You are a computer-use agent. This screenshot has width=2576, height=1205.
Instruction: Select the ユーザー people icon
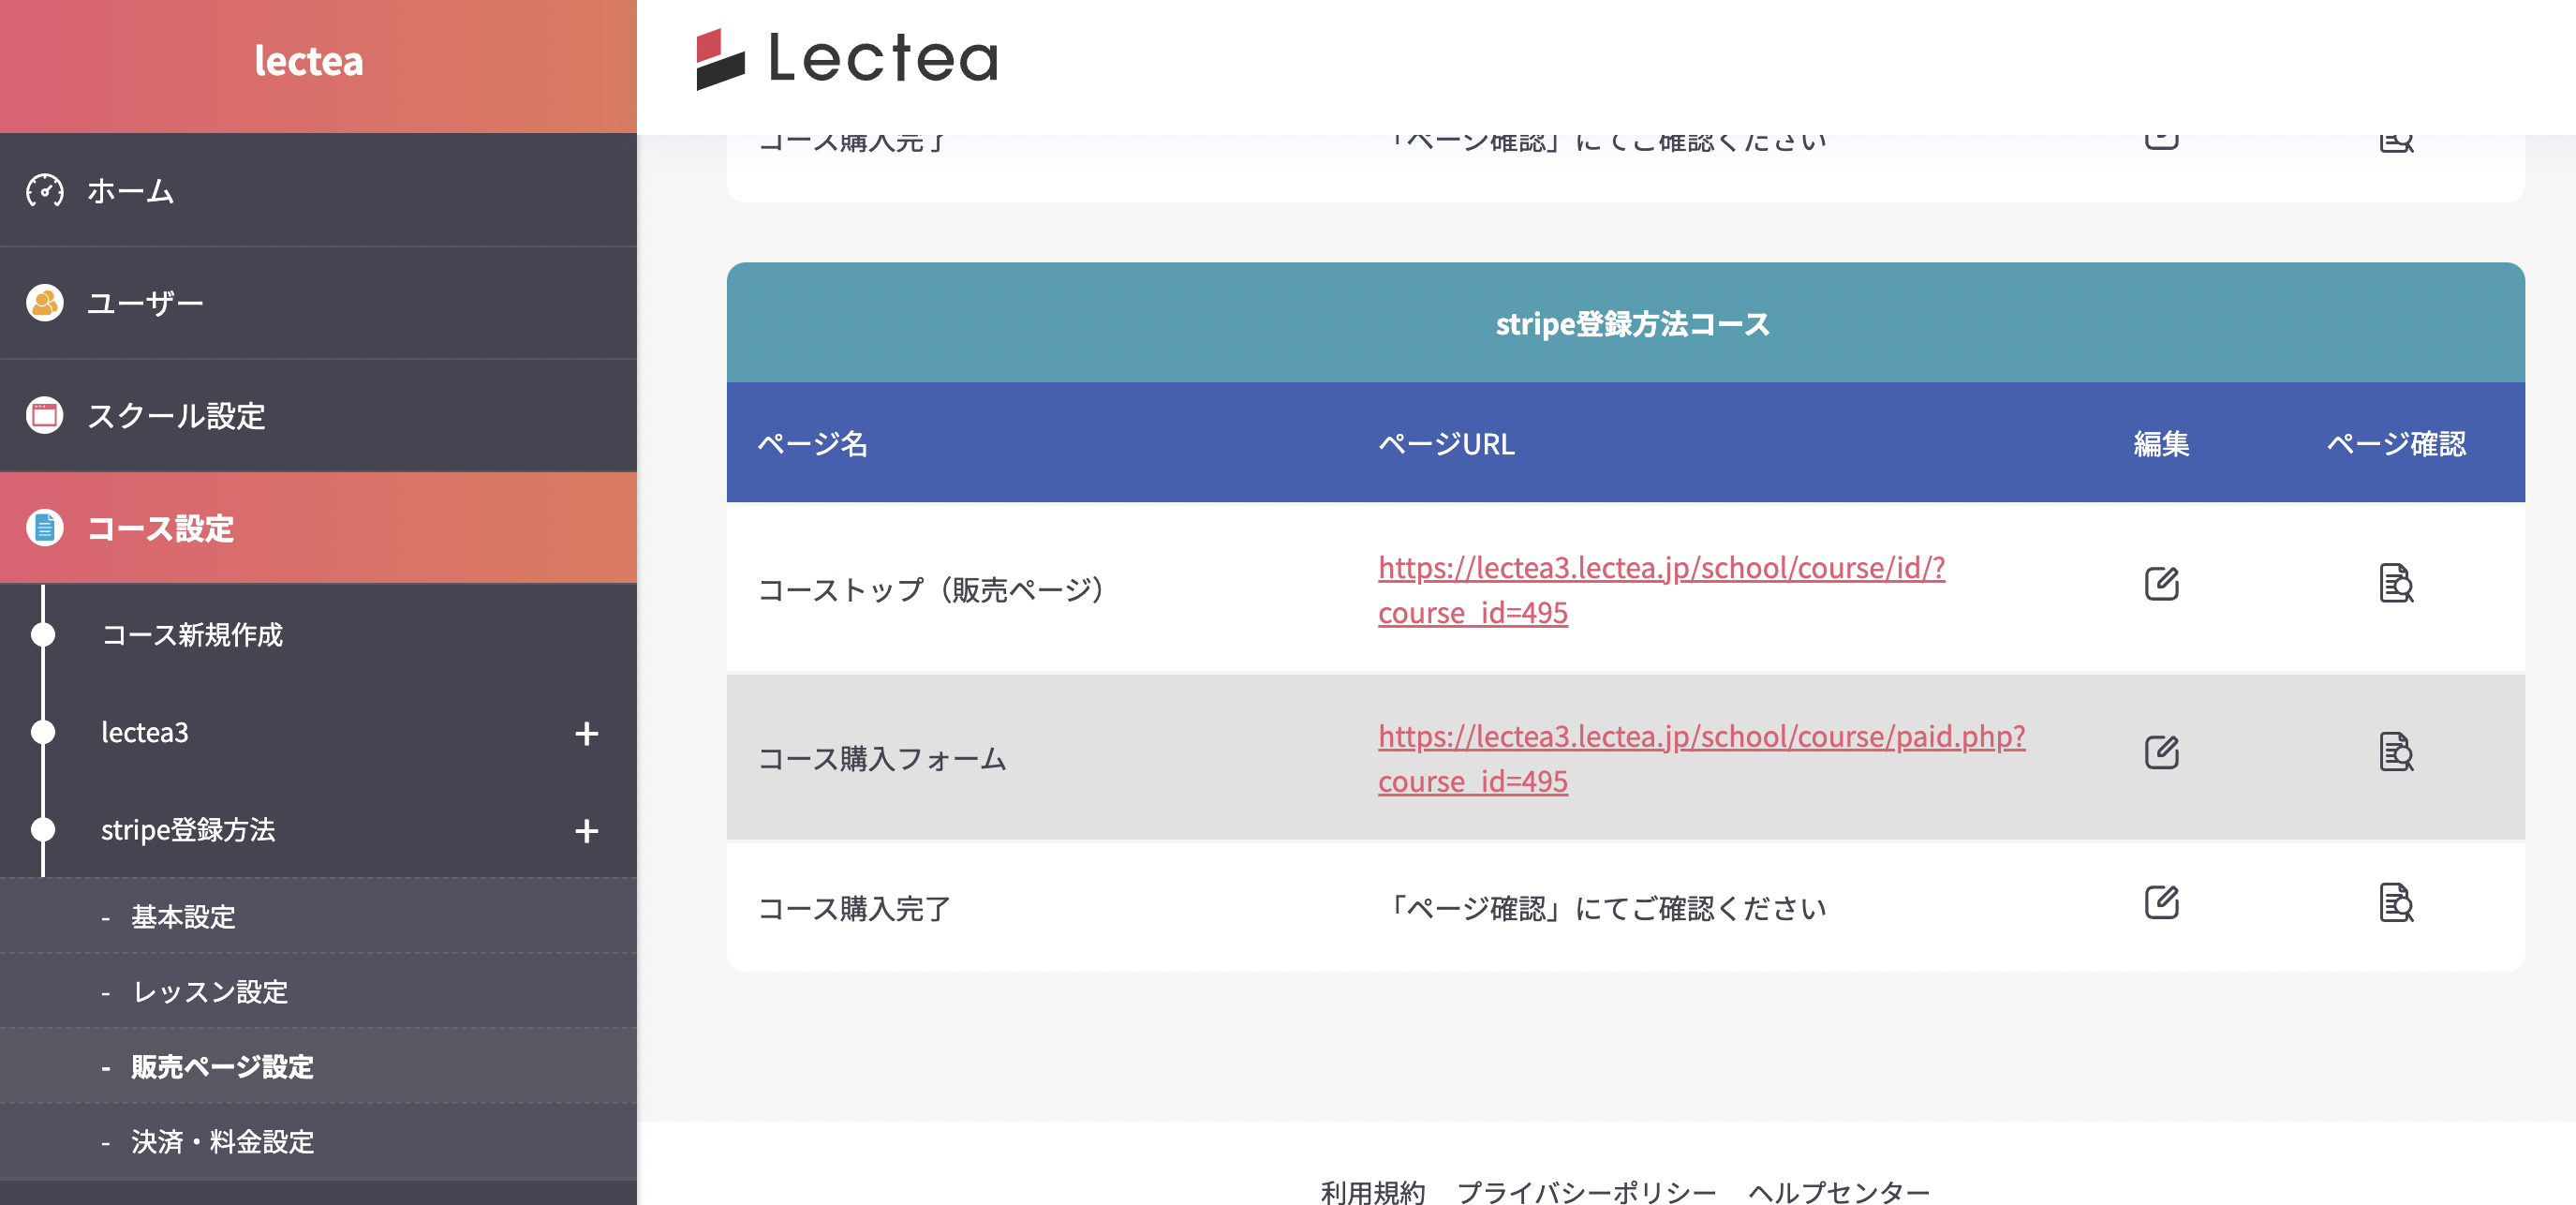click(44, 302)
